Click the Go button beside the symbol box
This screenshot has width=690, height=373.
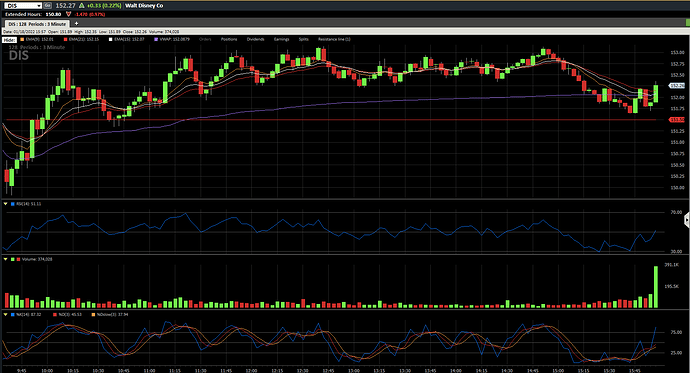click(48, 6)
